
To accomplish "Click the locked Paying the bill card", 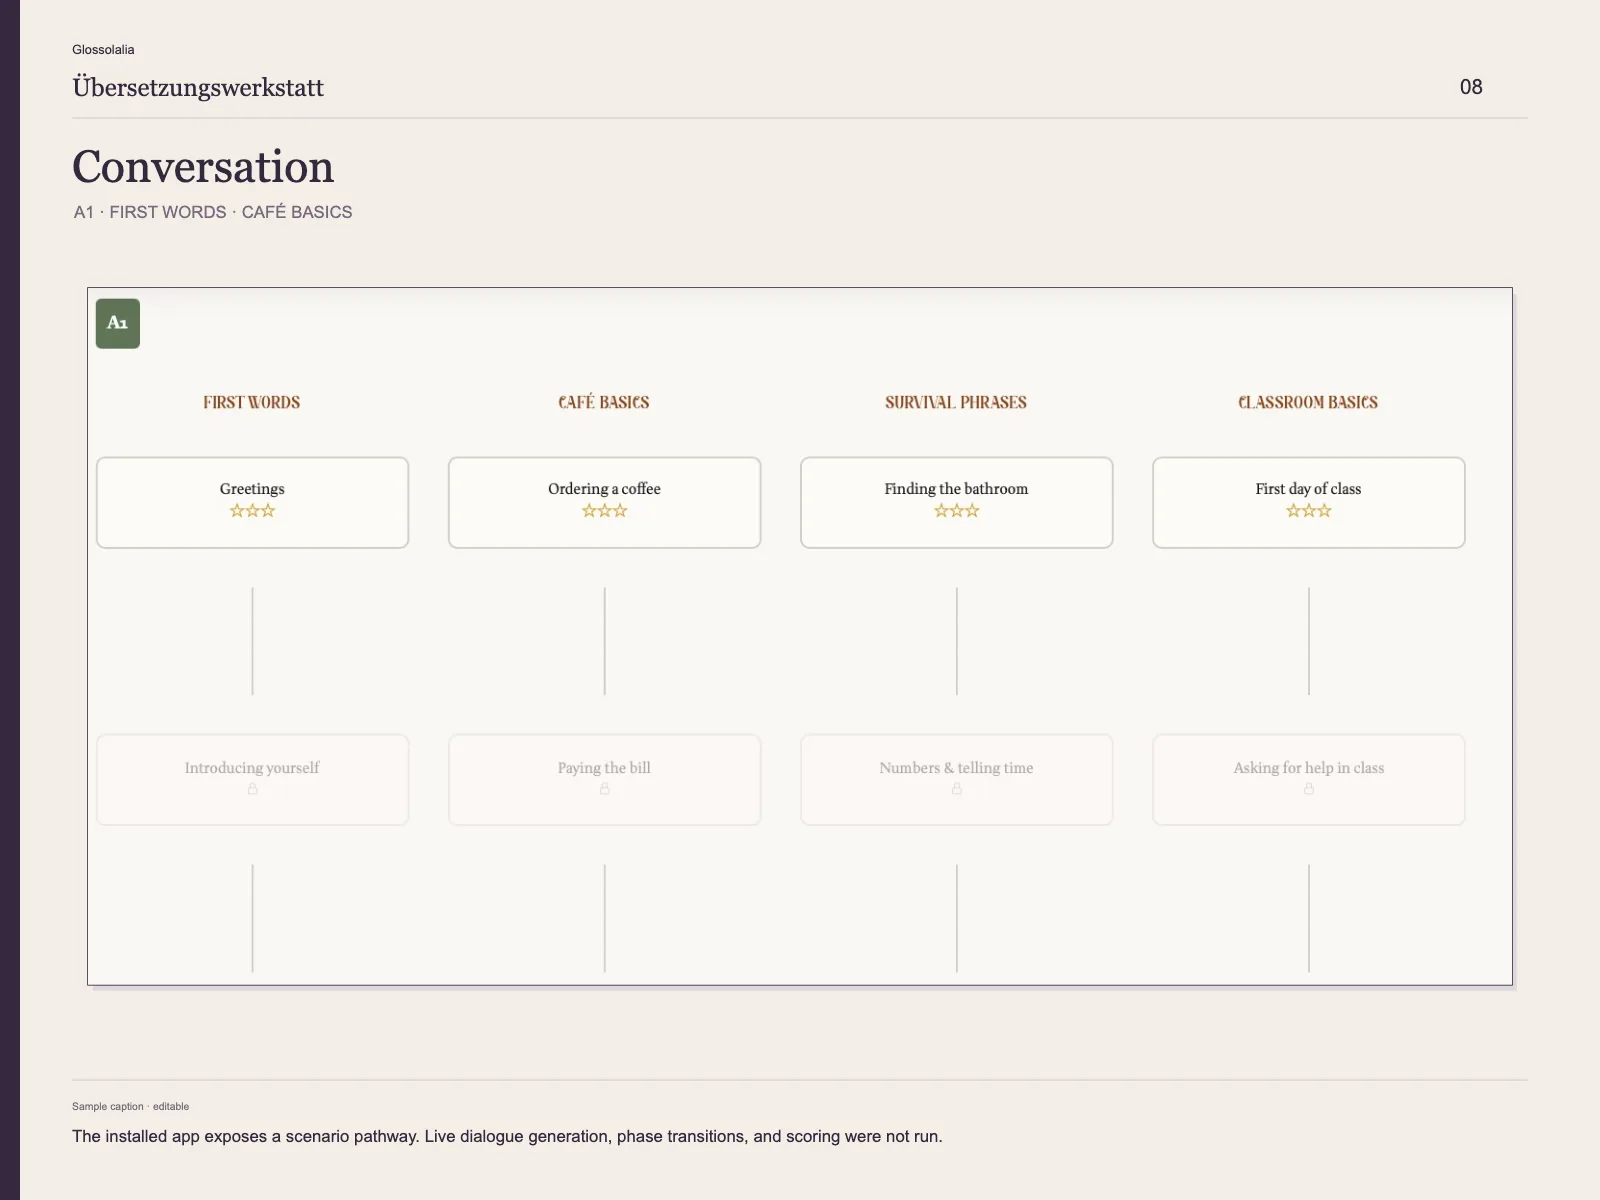I will pos(604,780).
